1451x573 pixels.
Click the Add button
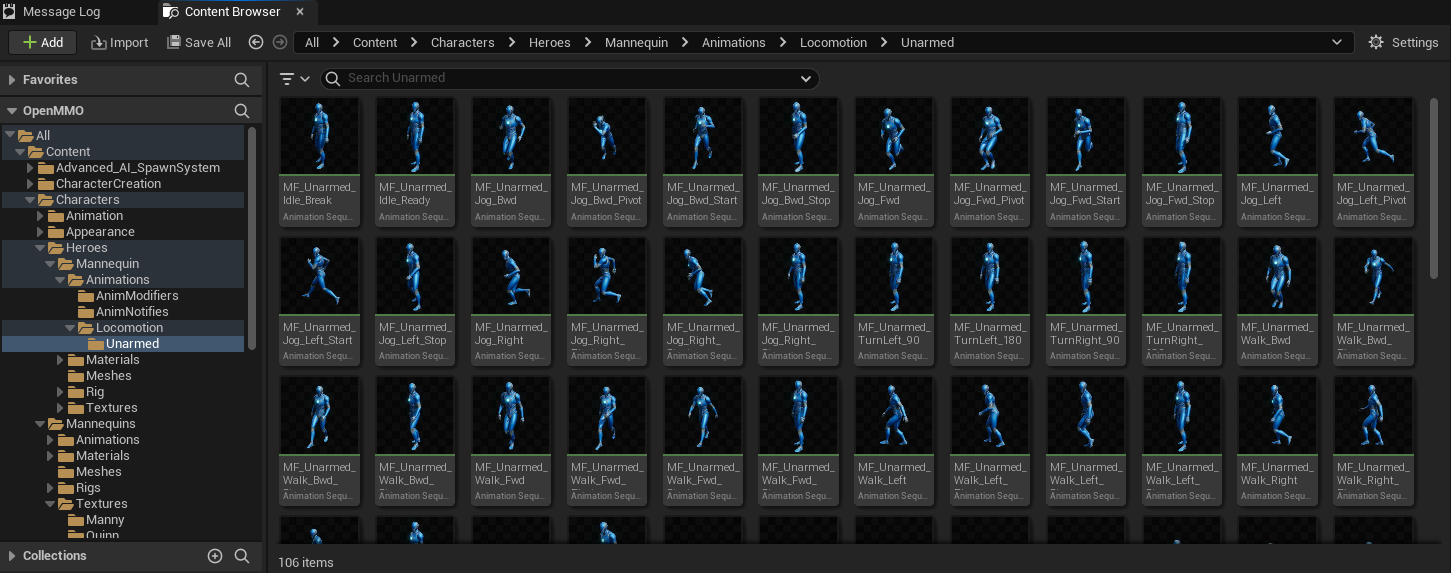point(43,42)
